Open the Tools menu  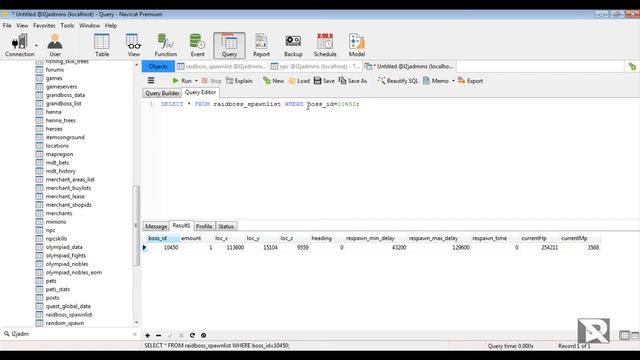point(67,25)
